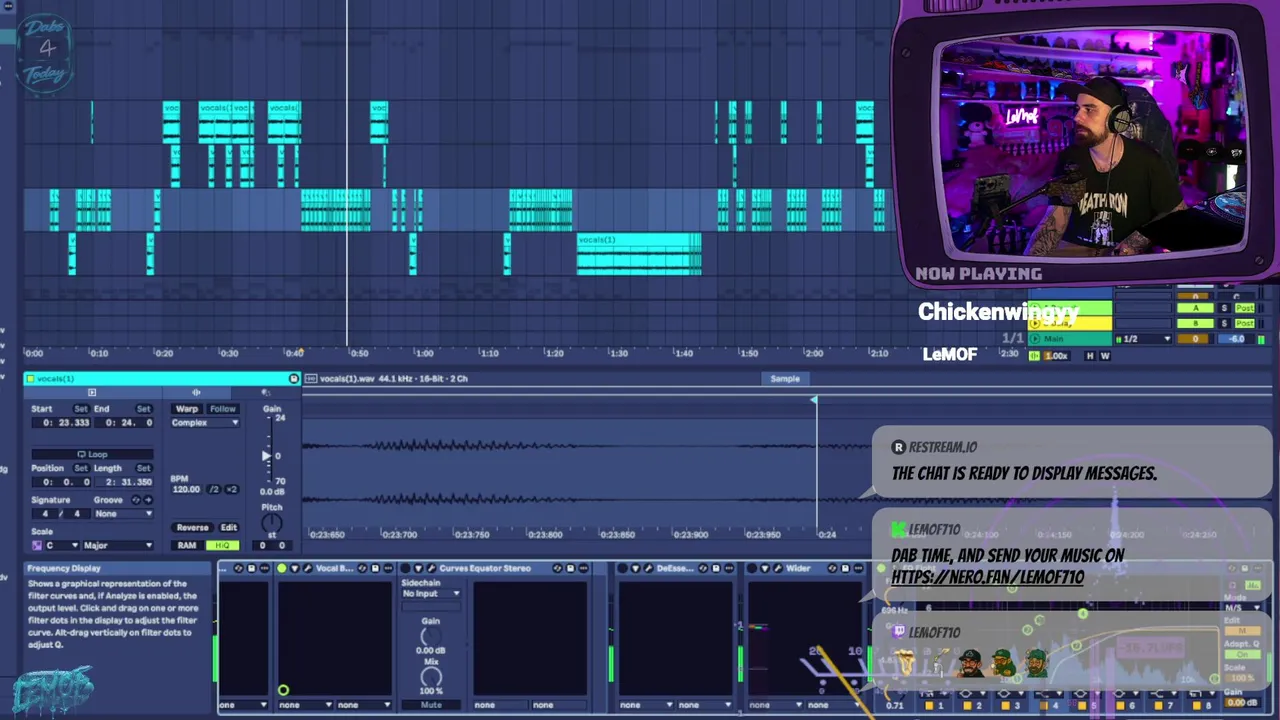
Task: Solo return track A
Action: (x=1223, y=309)
